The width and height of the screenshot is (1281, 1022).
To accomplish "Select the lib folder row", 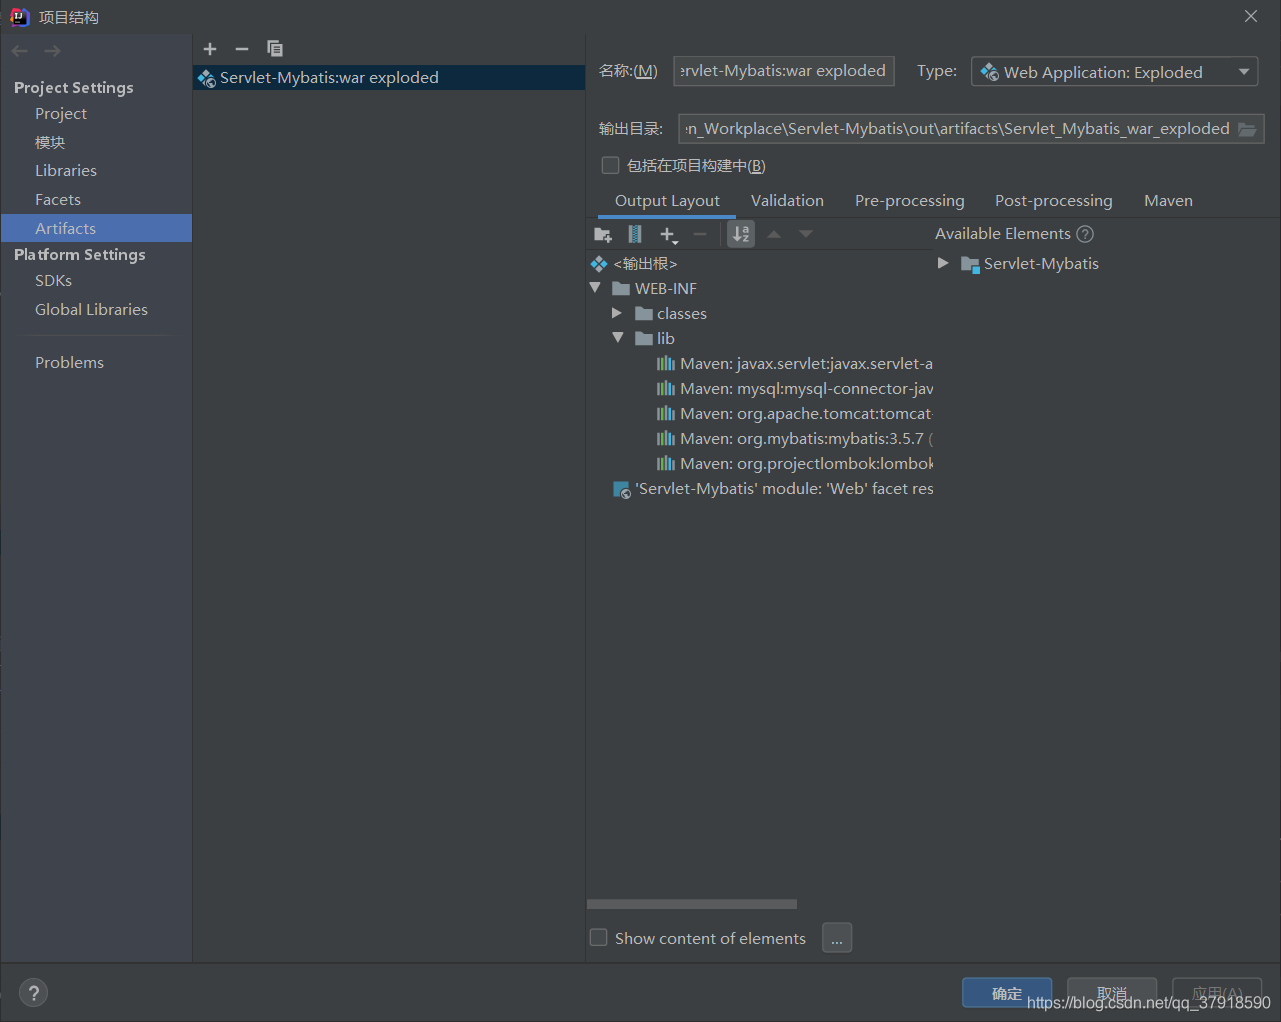I will (655, 339).
